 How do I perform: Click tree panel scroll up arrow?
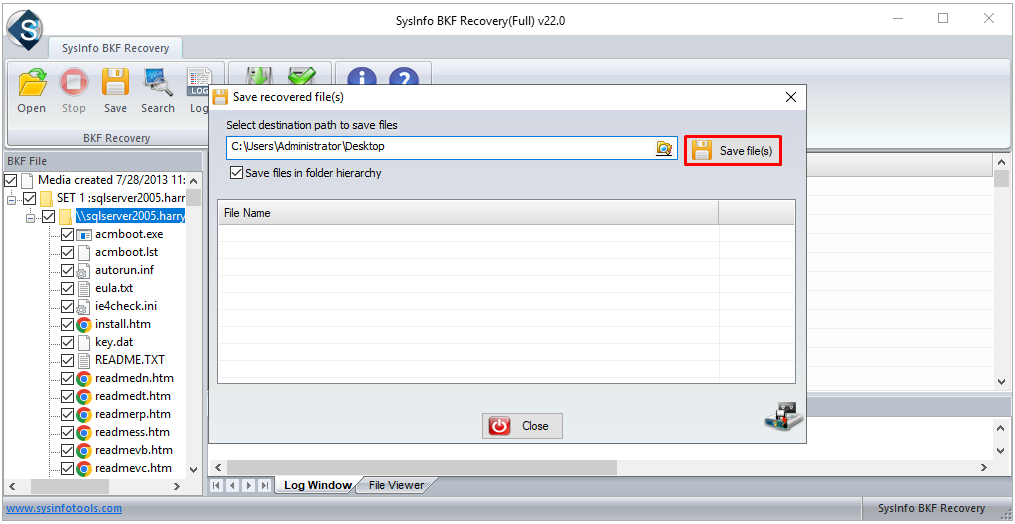[193, 180]
